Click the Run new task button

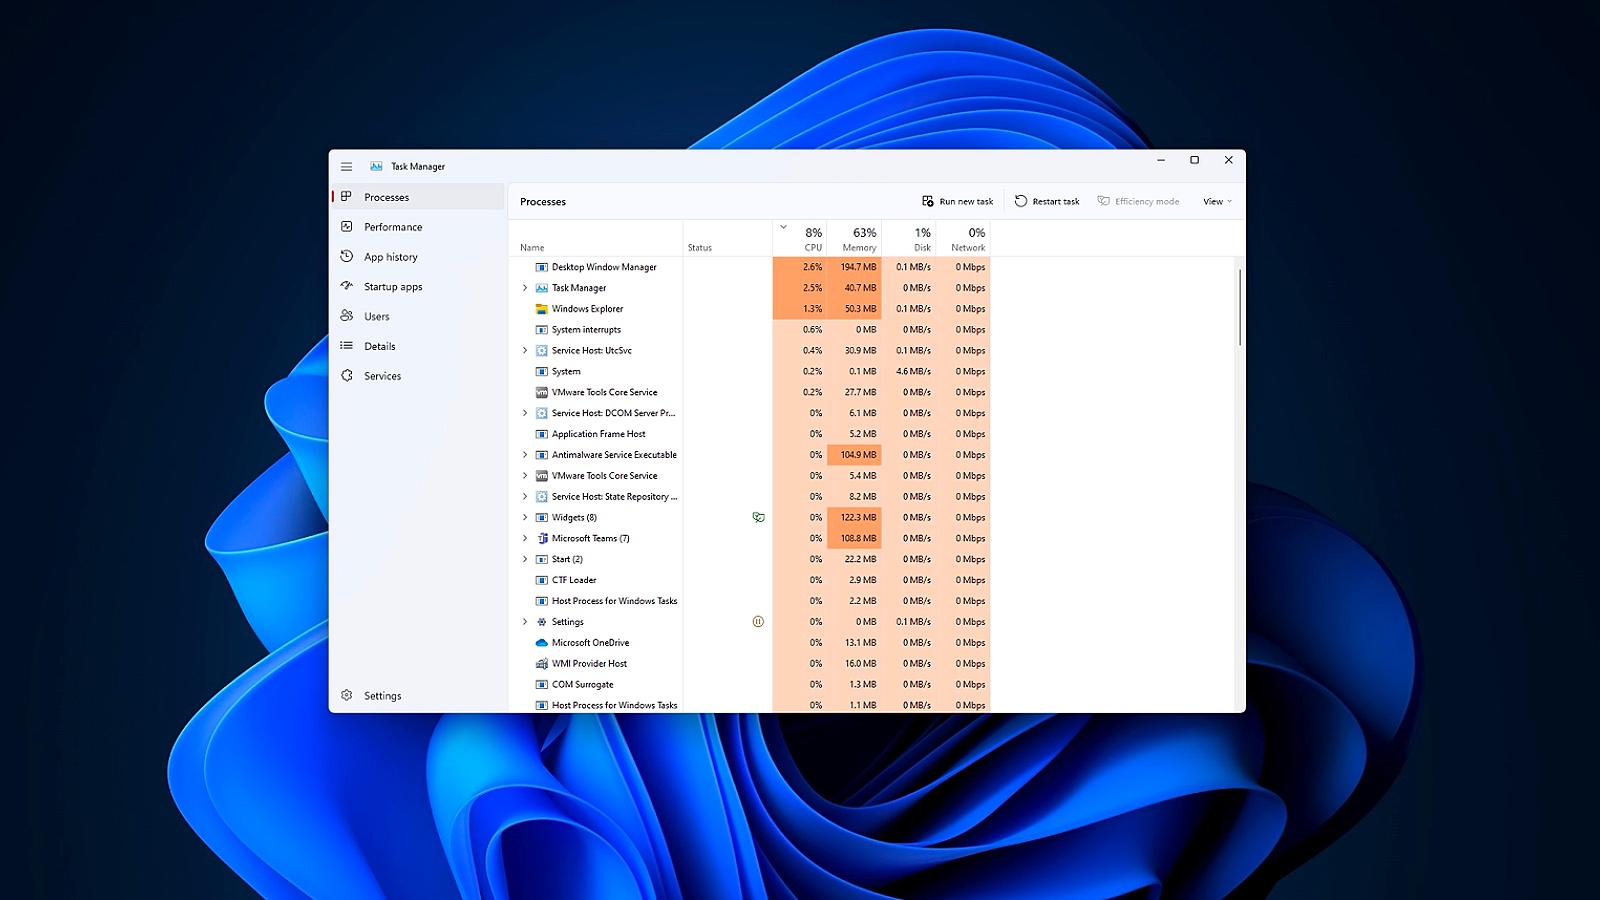[x=958, y=201]
